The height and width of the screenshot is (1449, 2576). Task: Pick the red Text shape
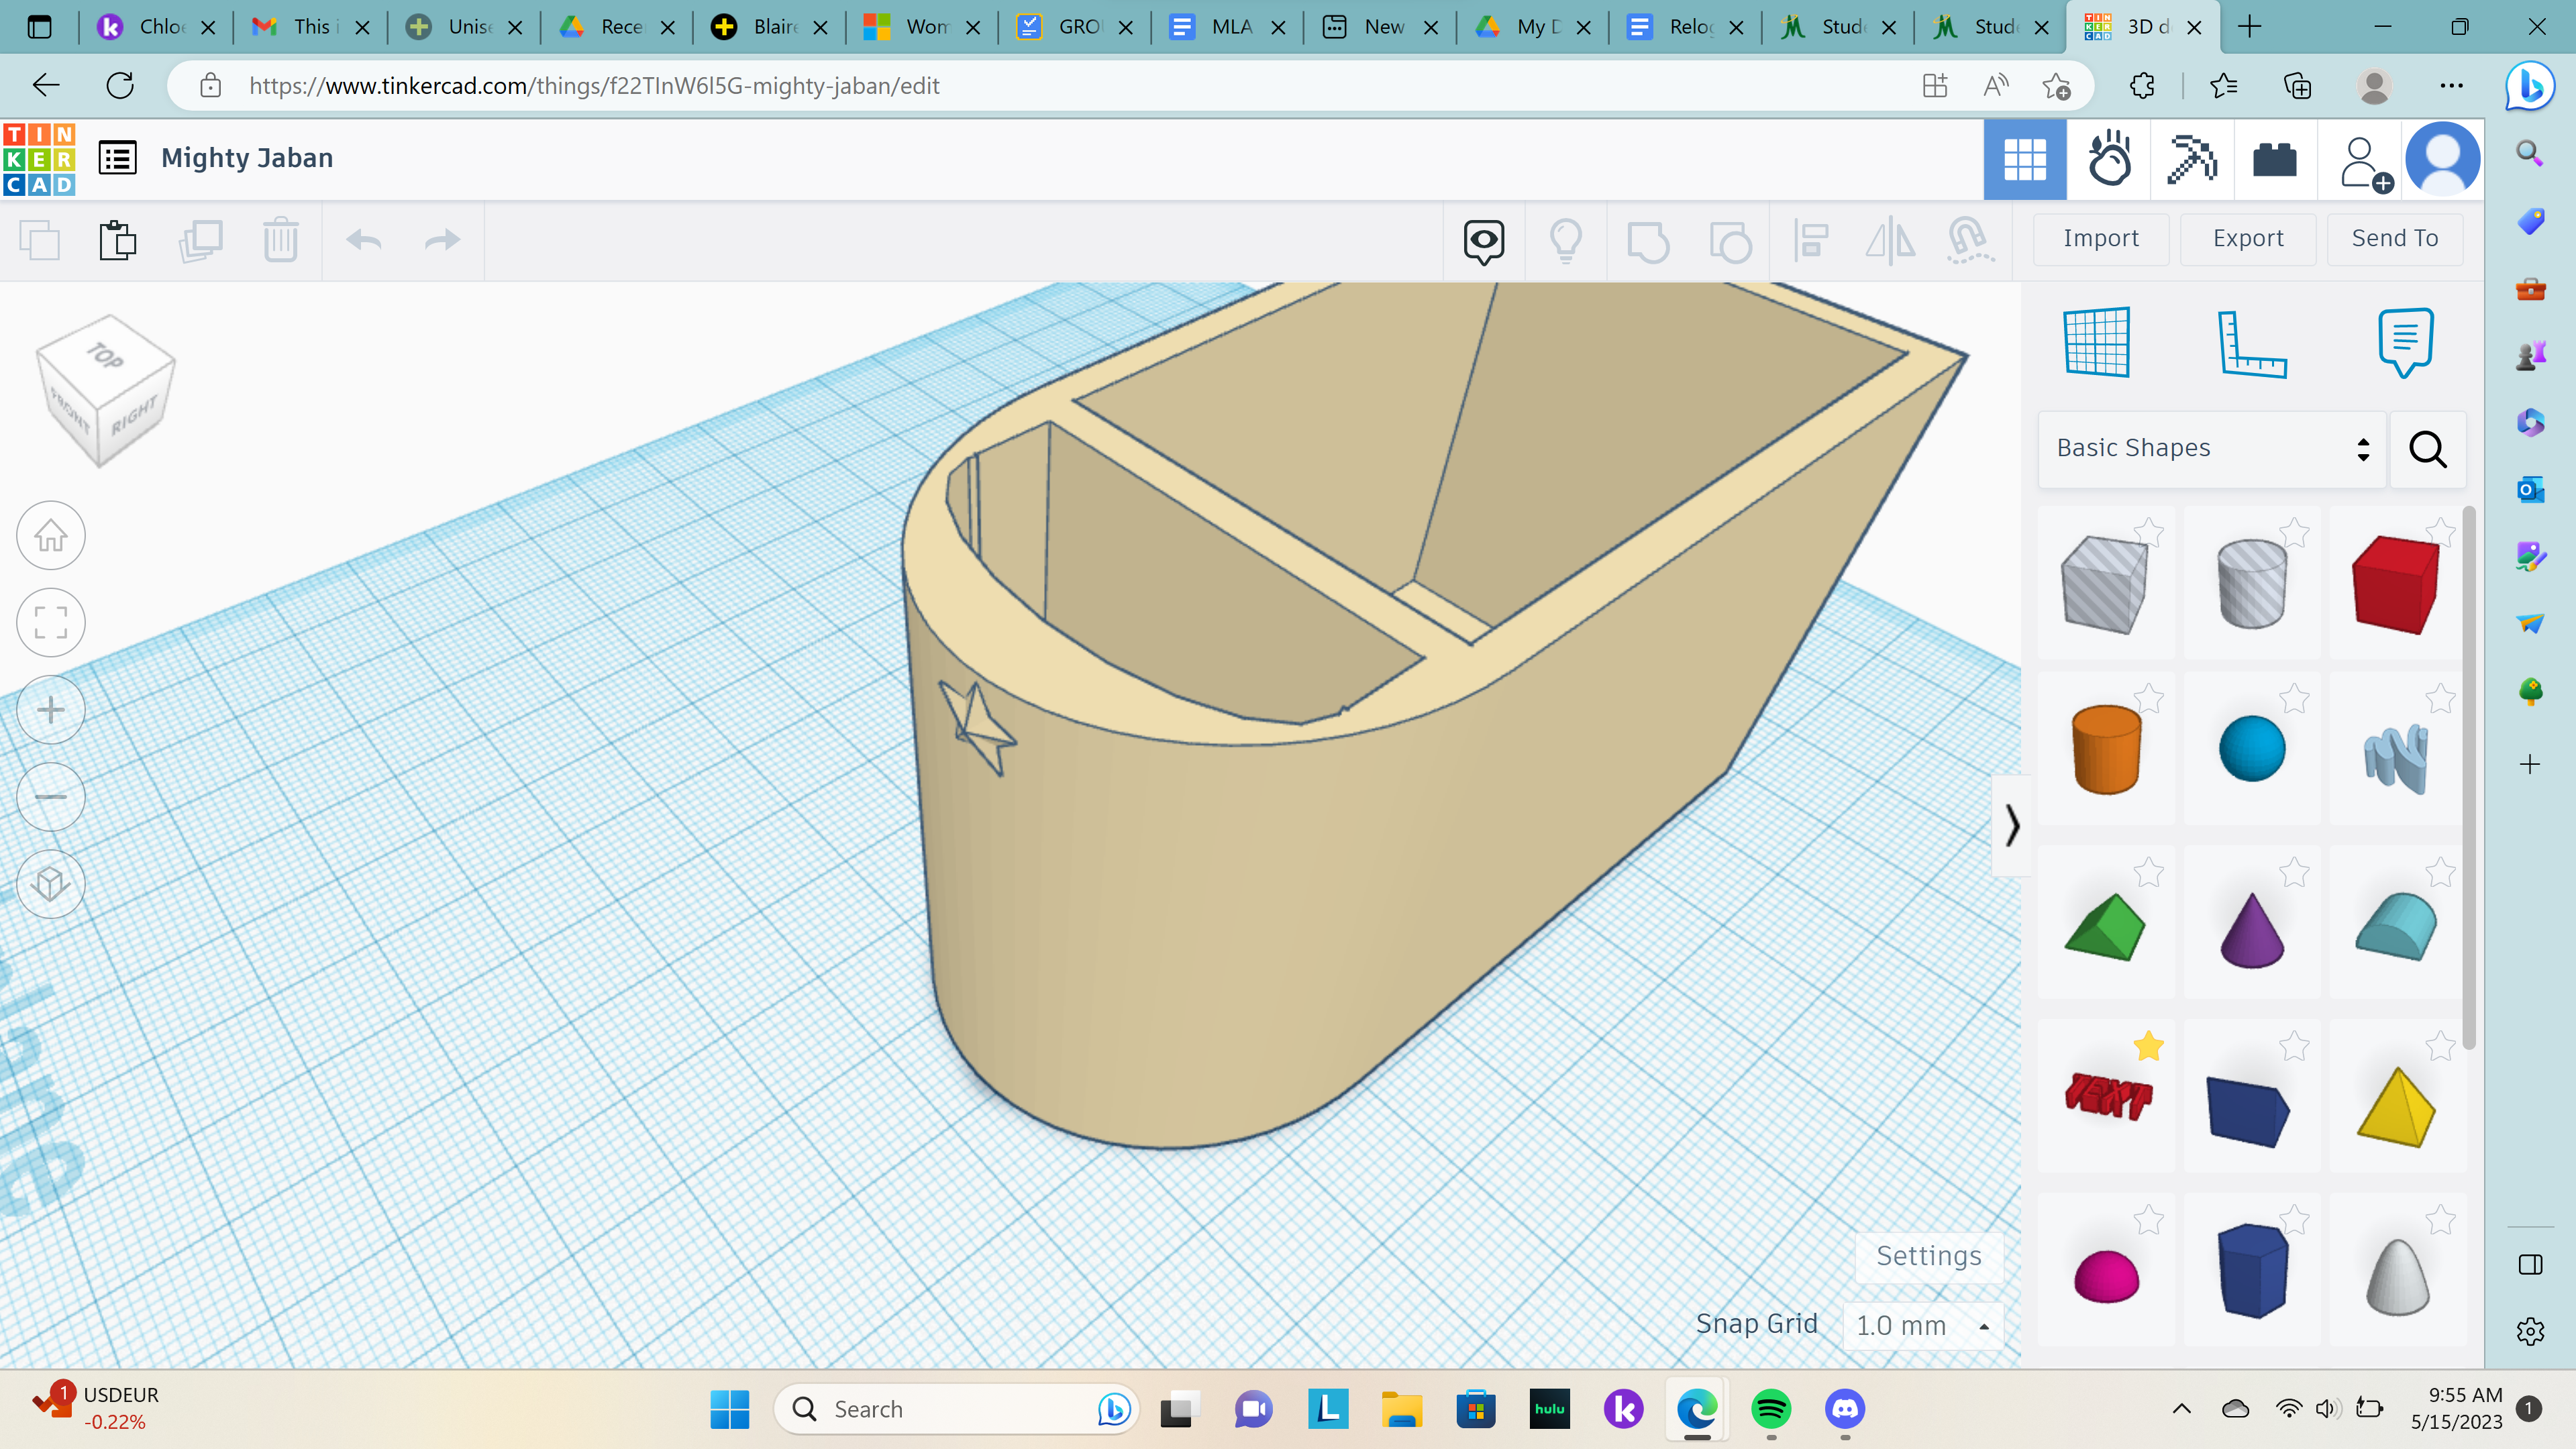(2108, 1096)
